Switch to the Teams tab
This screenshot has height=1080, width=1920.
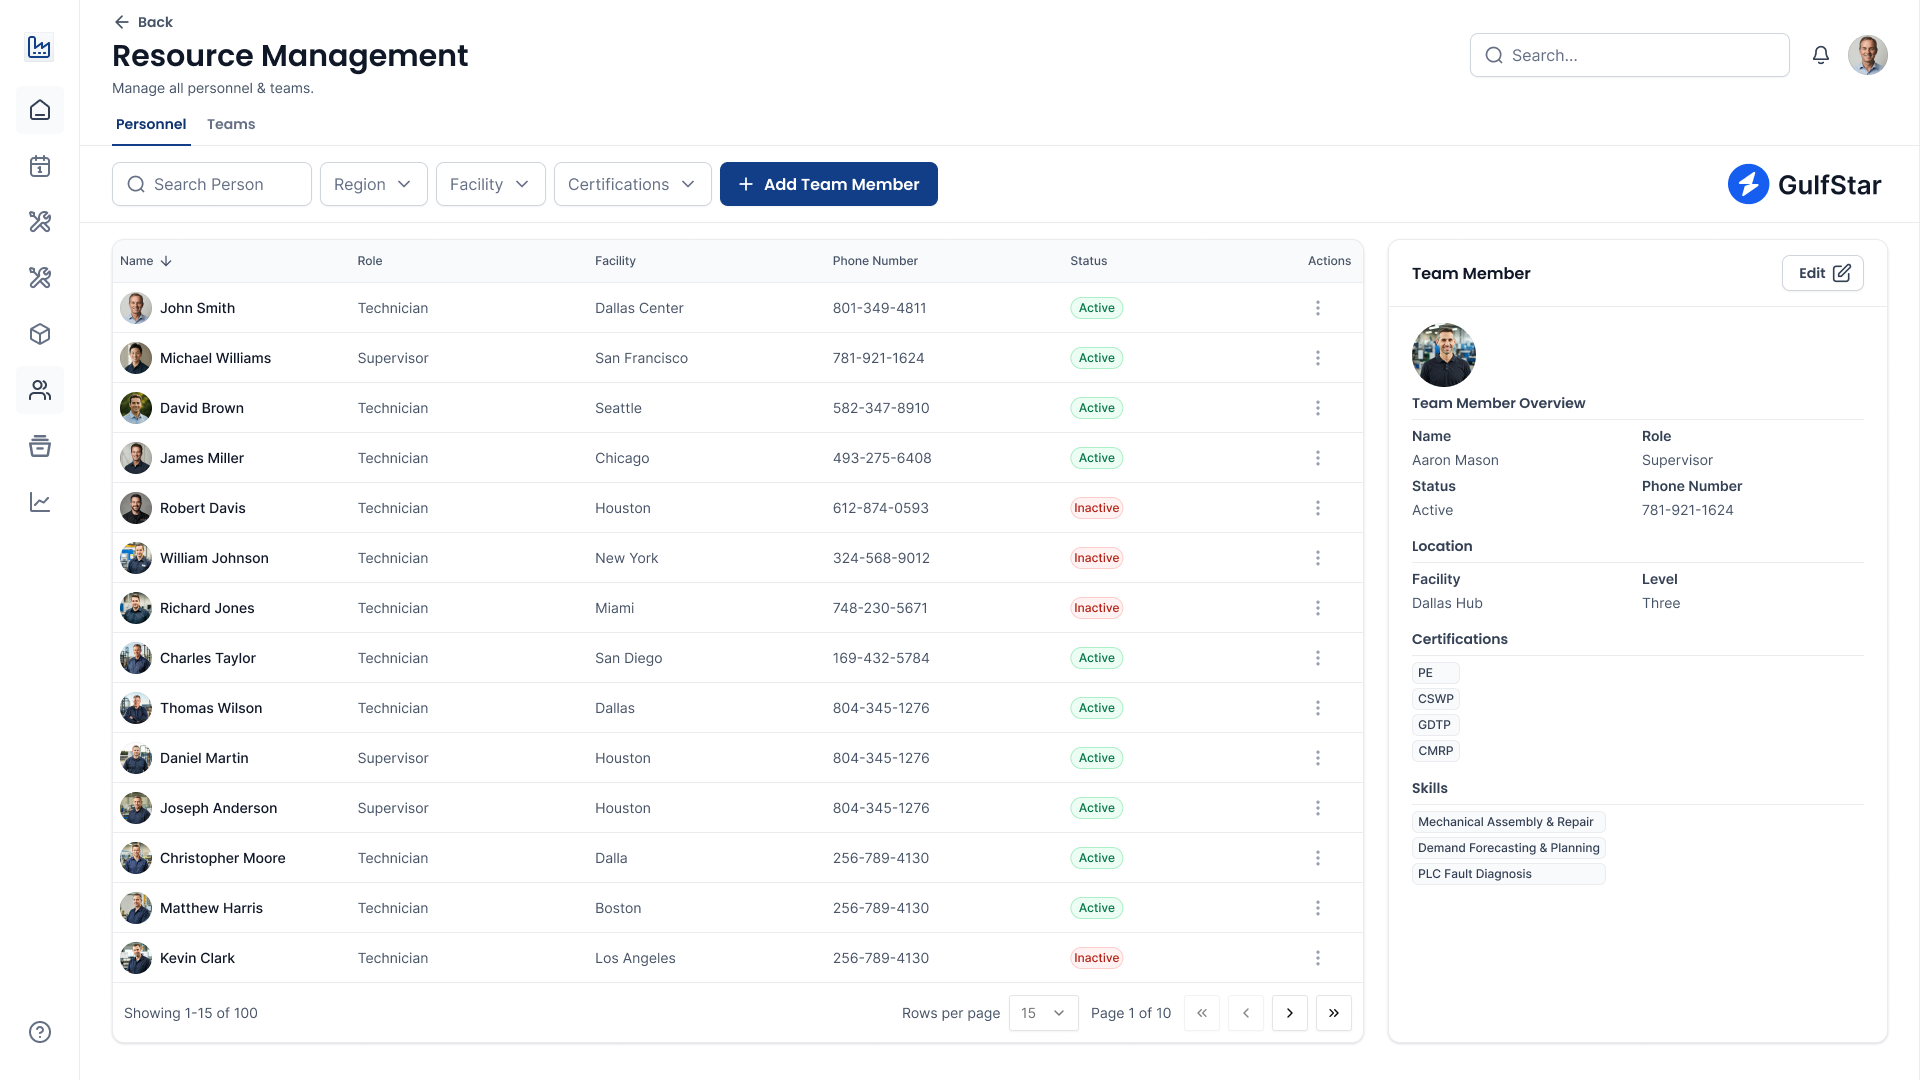point(231,124)
